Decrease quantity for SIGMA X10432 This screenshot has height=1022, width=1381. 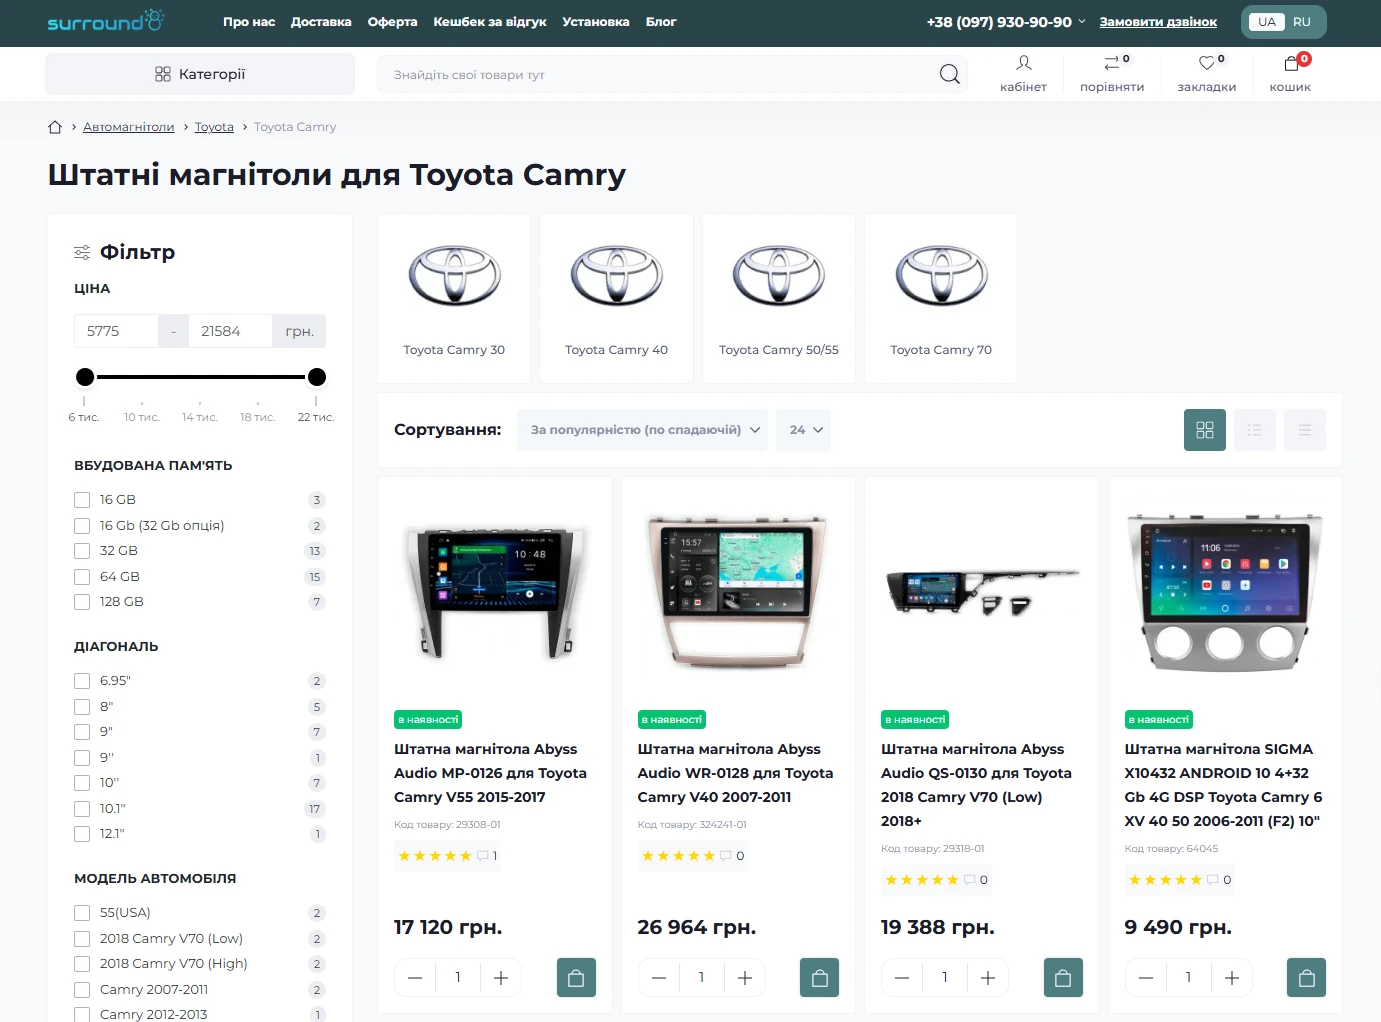point(1146,978)
